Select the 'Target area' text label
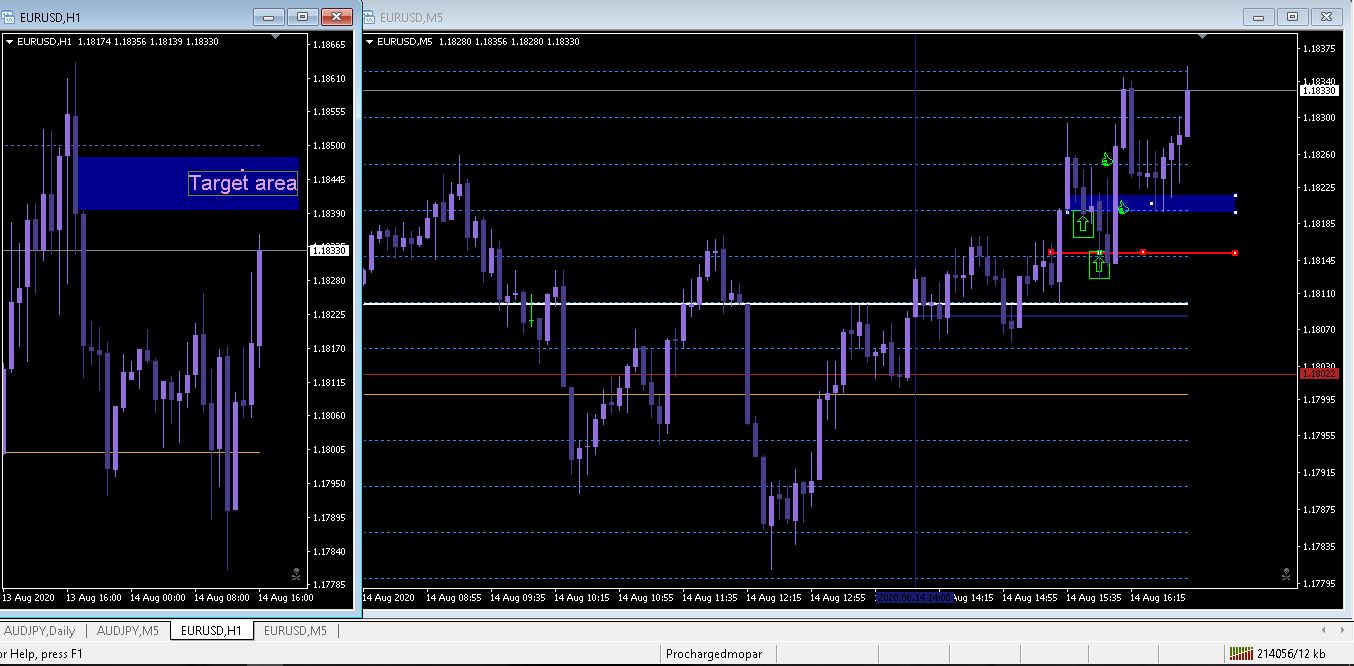 pyautogui.click(x=243, y=183)
